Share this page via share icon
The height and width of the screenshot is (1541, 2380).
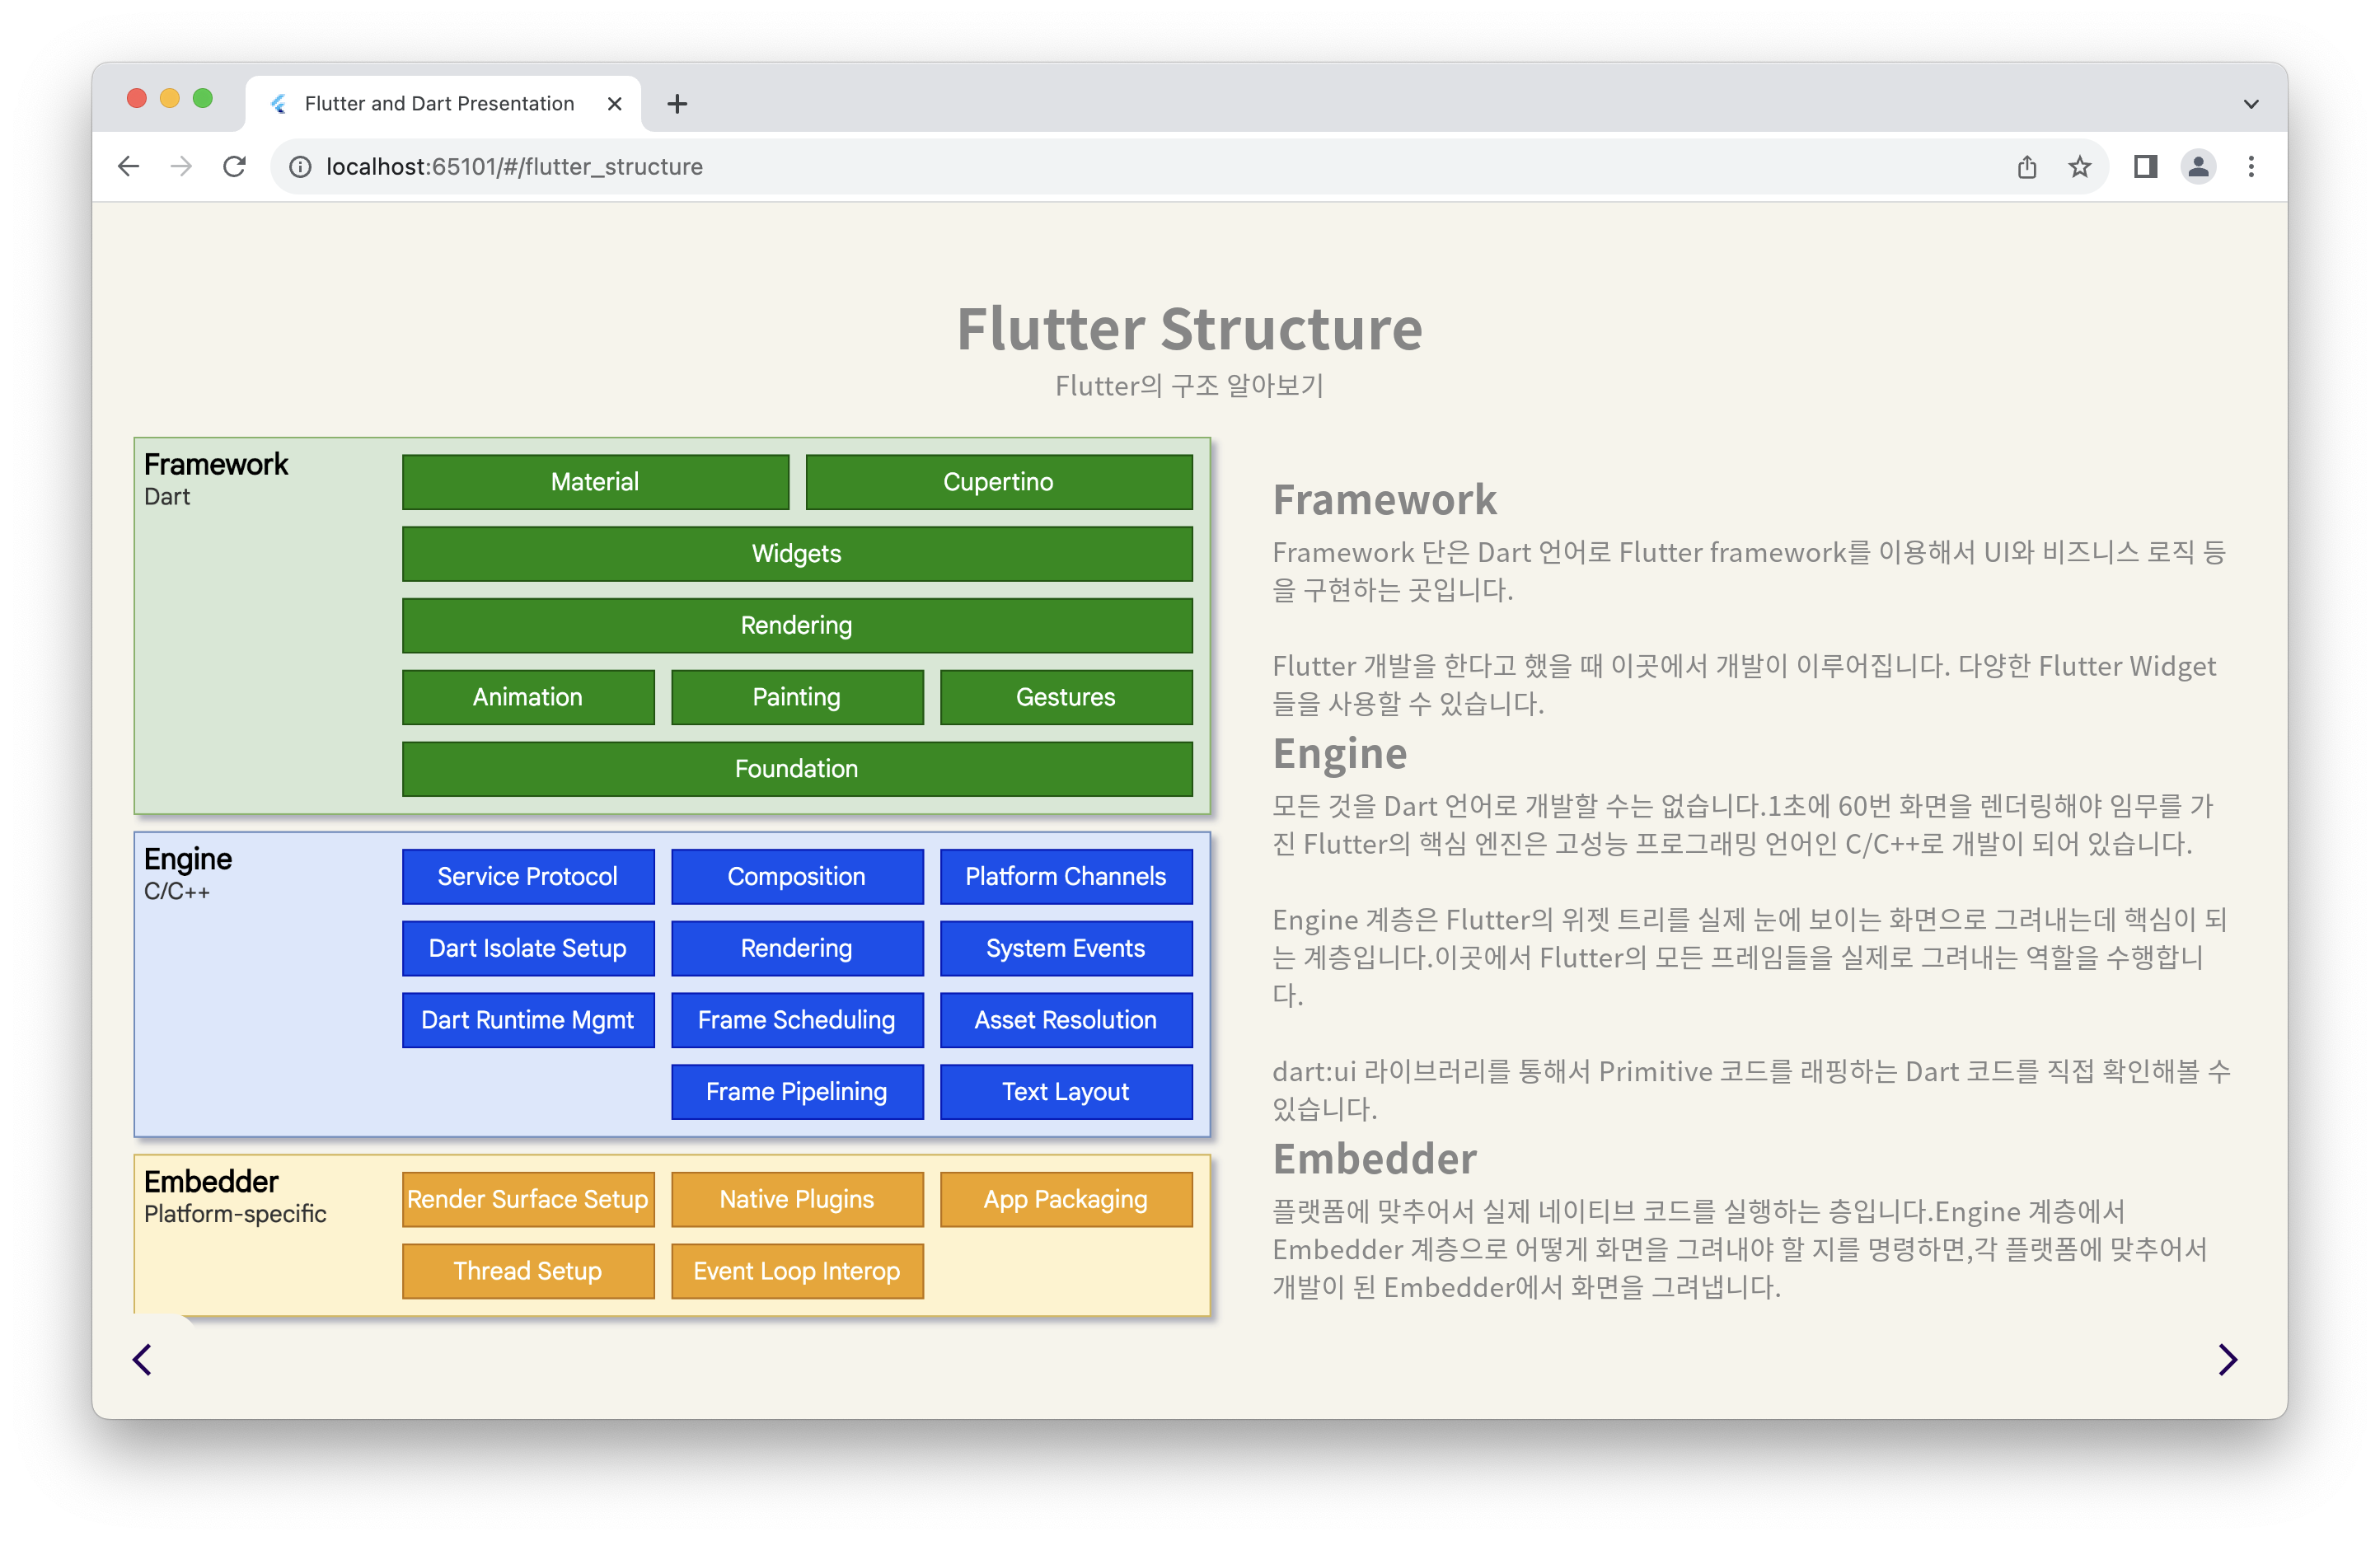pos(2027,167)
